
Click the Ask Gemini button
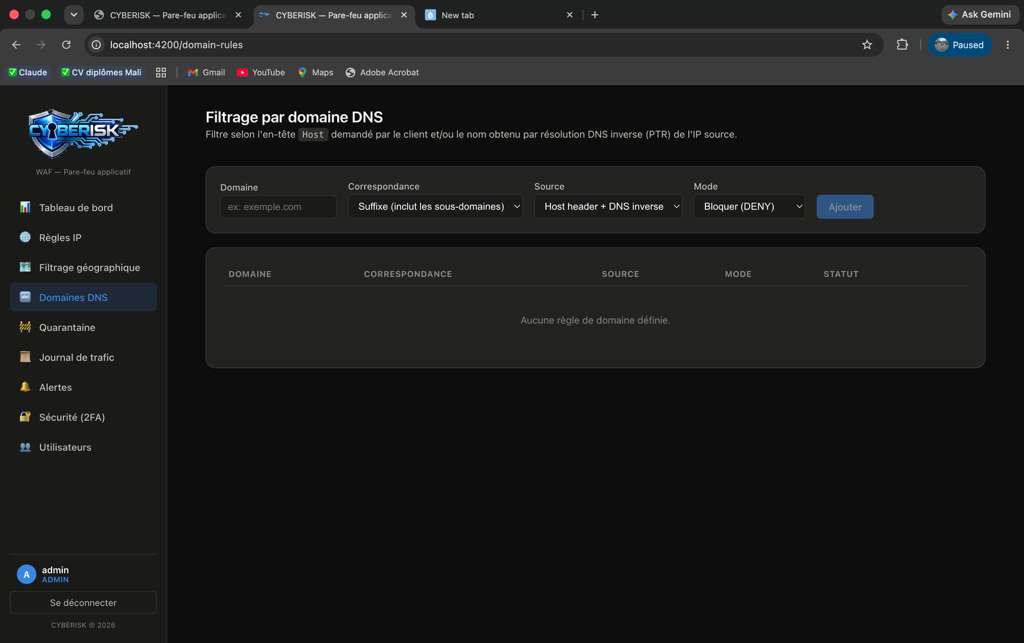click(x=980, y=14)
